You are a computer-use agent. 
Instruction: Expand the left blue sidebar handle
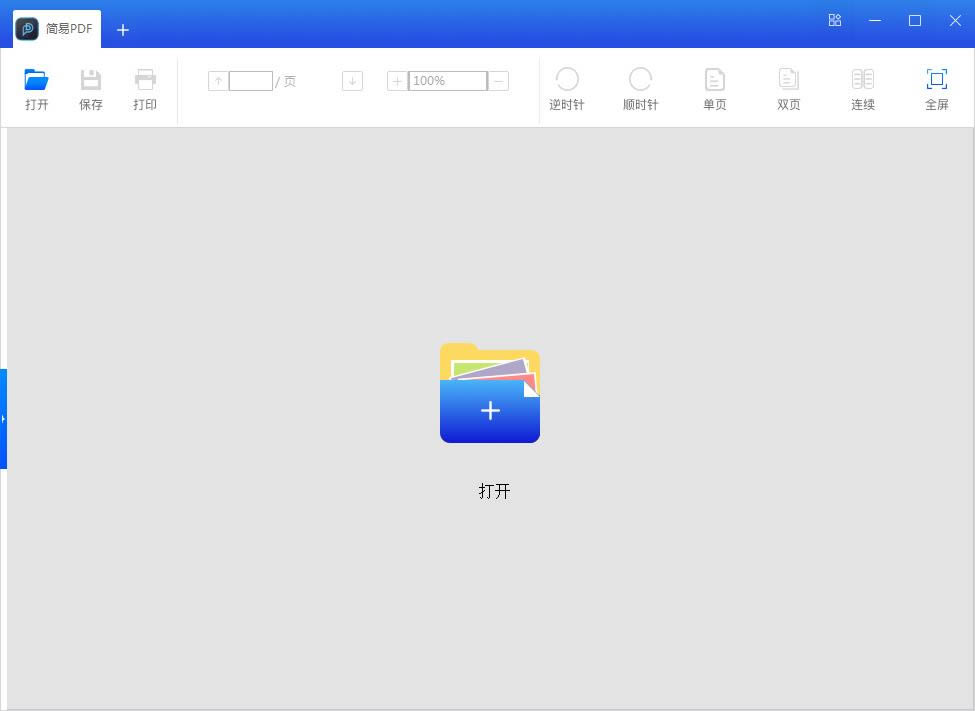3,419
